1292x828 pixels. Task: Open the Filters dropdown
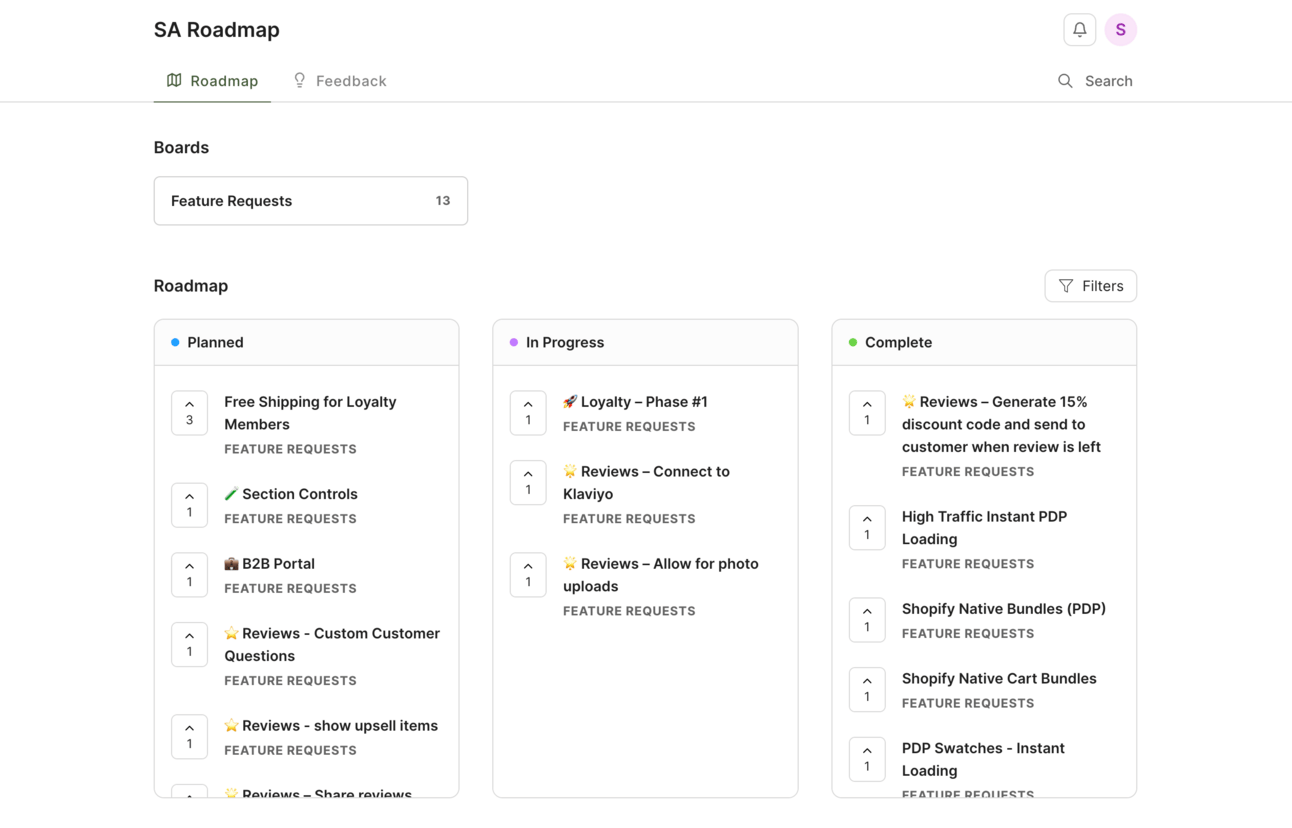1090,286
